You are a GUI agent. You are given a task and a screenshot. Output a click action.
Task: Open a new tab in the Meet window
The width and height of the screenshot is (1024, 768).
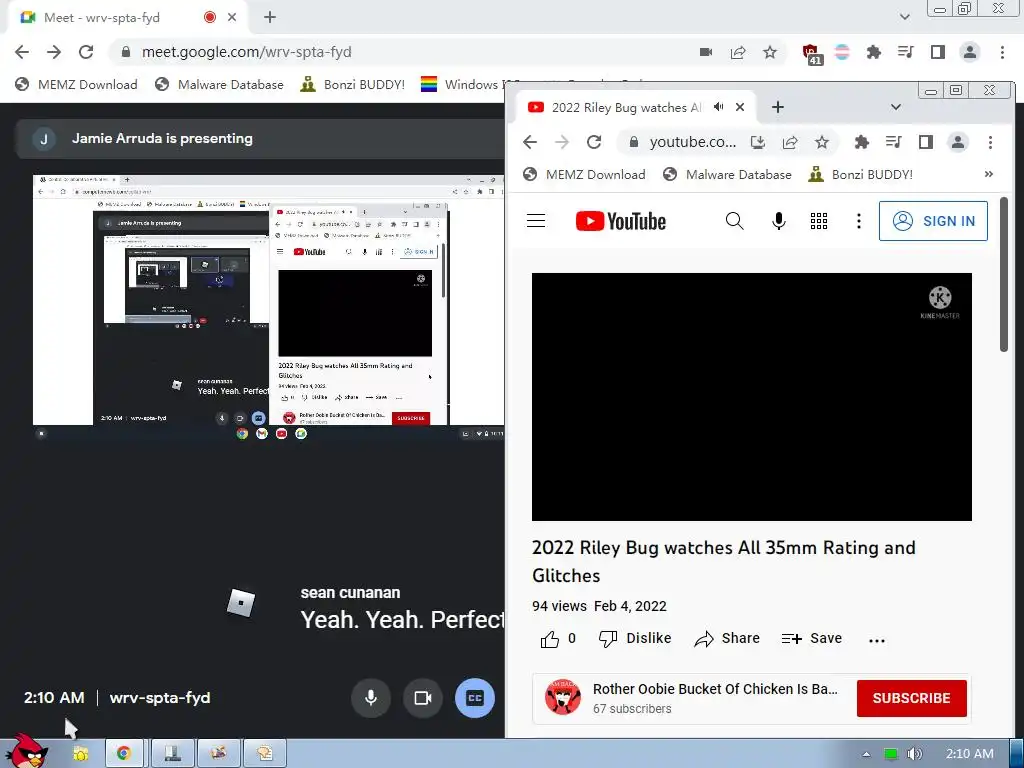(270, 18)
